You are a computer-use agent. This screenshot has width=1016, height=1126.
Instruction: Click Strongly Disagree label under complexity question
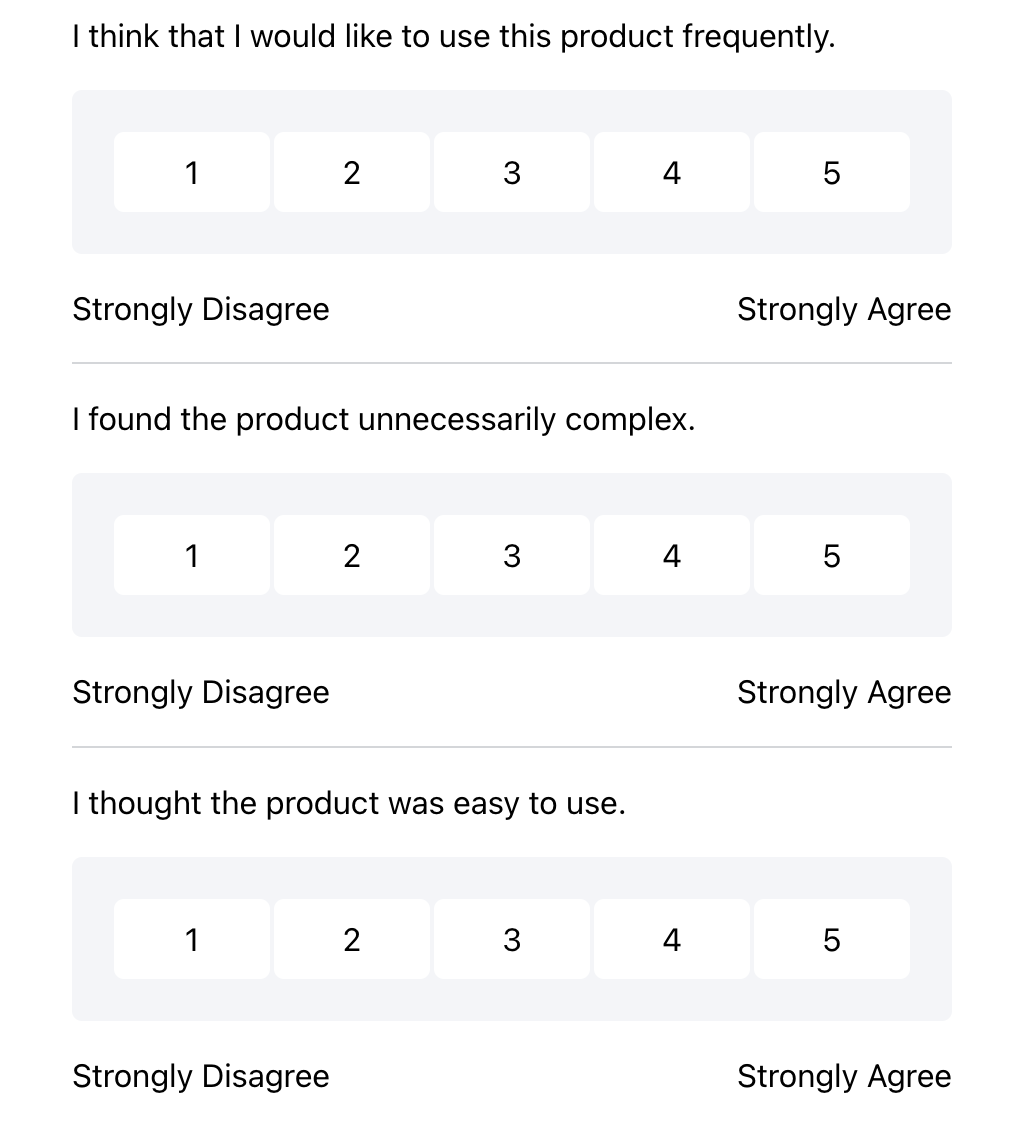(200, 692)
